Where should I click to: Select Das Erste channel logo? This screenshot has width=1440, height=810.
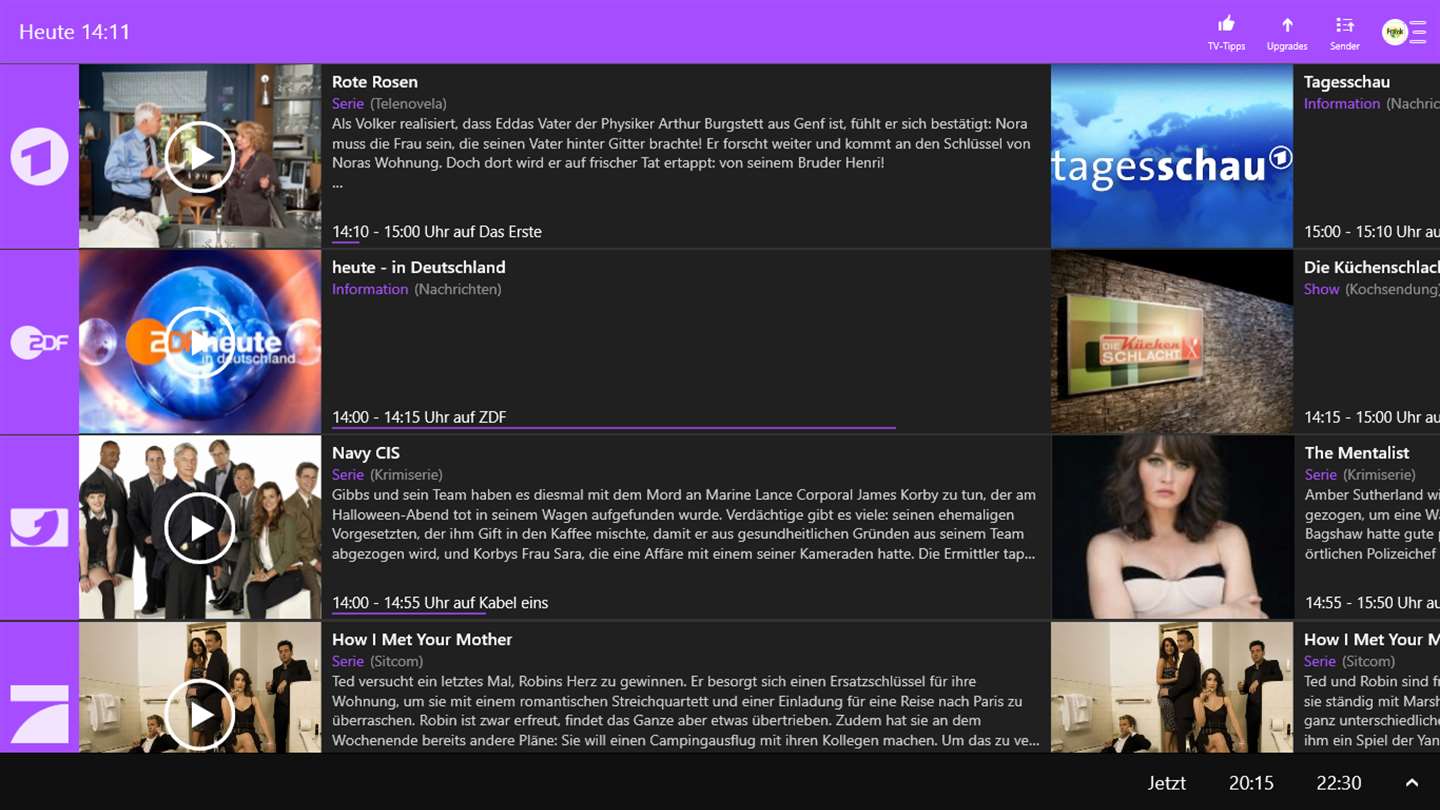39,157
